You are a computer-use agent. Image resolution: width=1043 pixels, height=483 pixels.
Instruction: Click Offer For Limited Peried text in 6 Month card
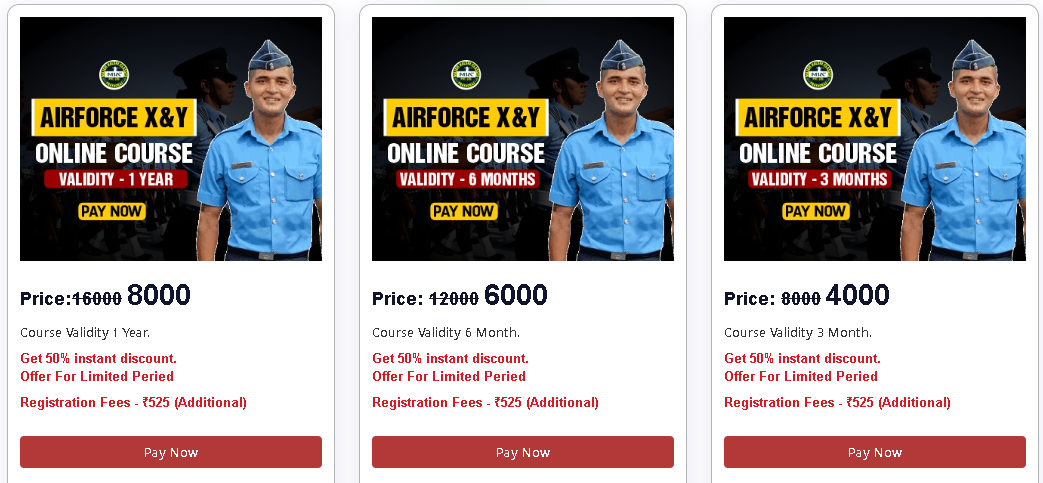click(x=449, y=377)
